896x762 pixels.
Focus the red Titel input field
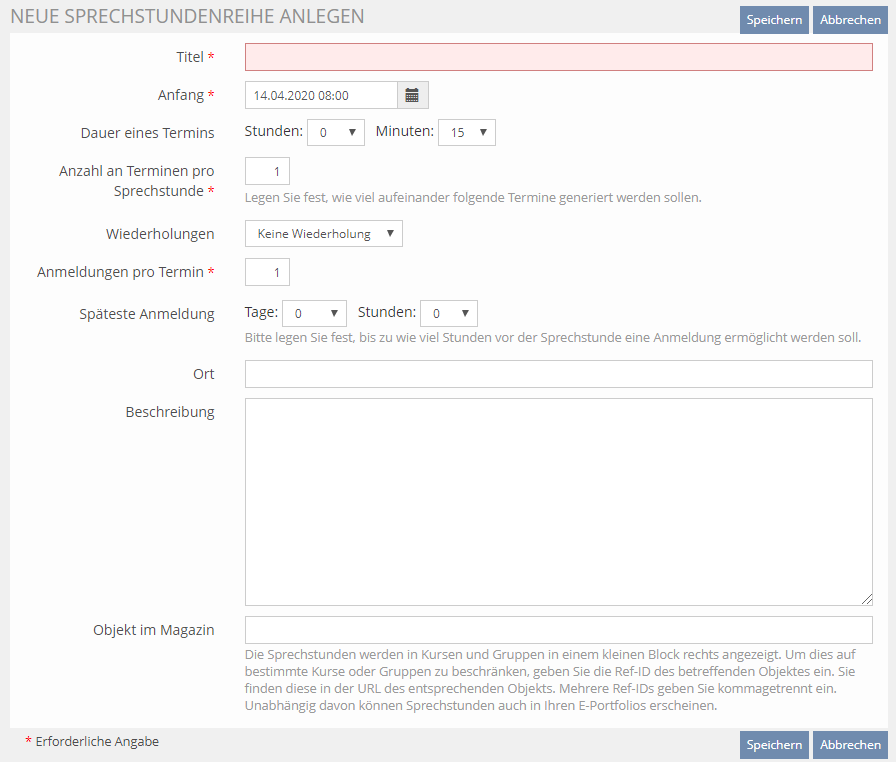[558, 57]
